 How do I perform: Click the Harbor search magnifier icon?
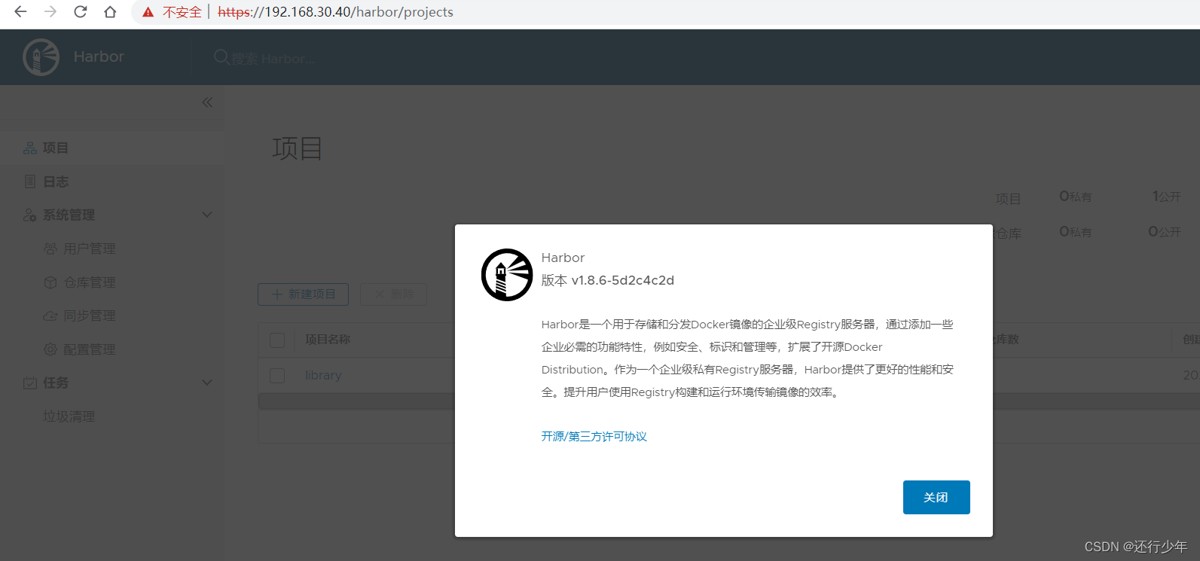point(221,57)
